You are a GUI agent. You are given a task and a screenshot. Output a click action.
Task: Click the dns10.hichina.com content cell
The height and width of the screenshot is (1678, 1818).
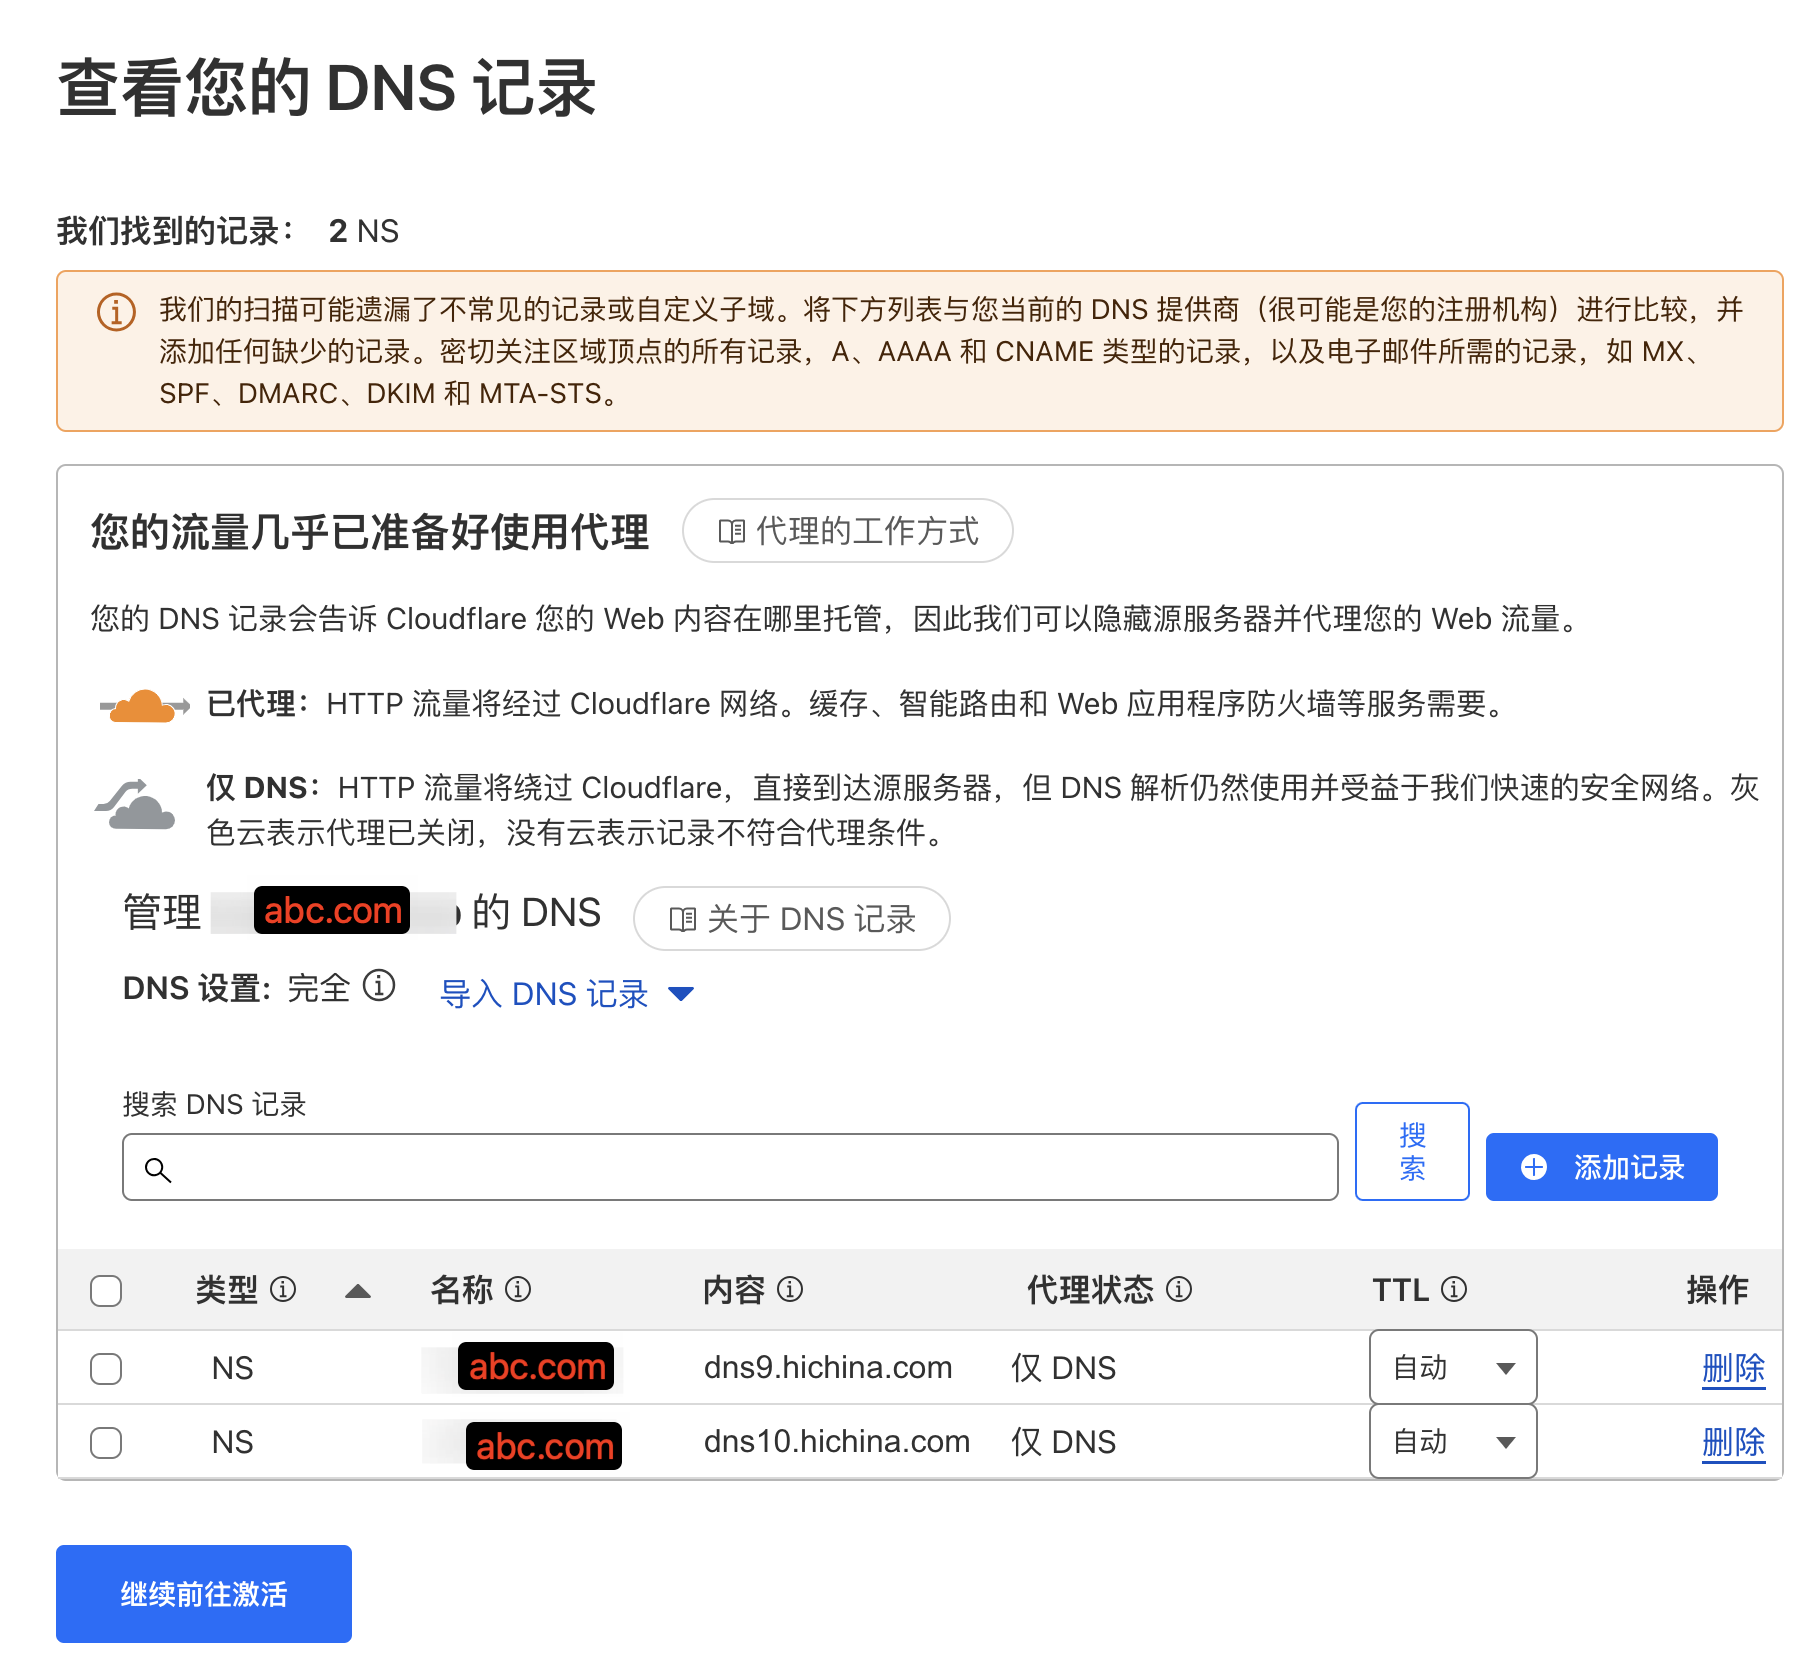[x=837, y=1441]
